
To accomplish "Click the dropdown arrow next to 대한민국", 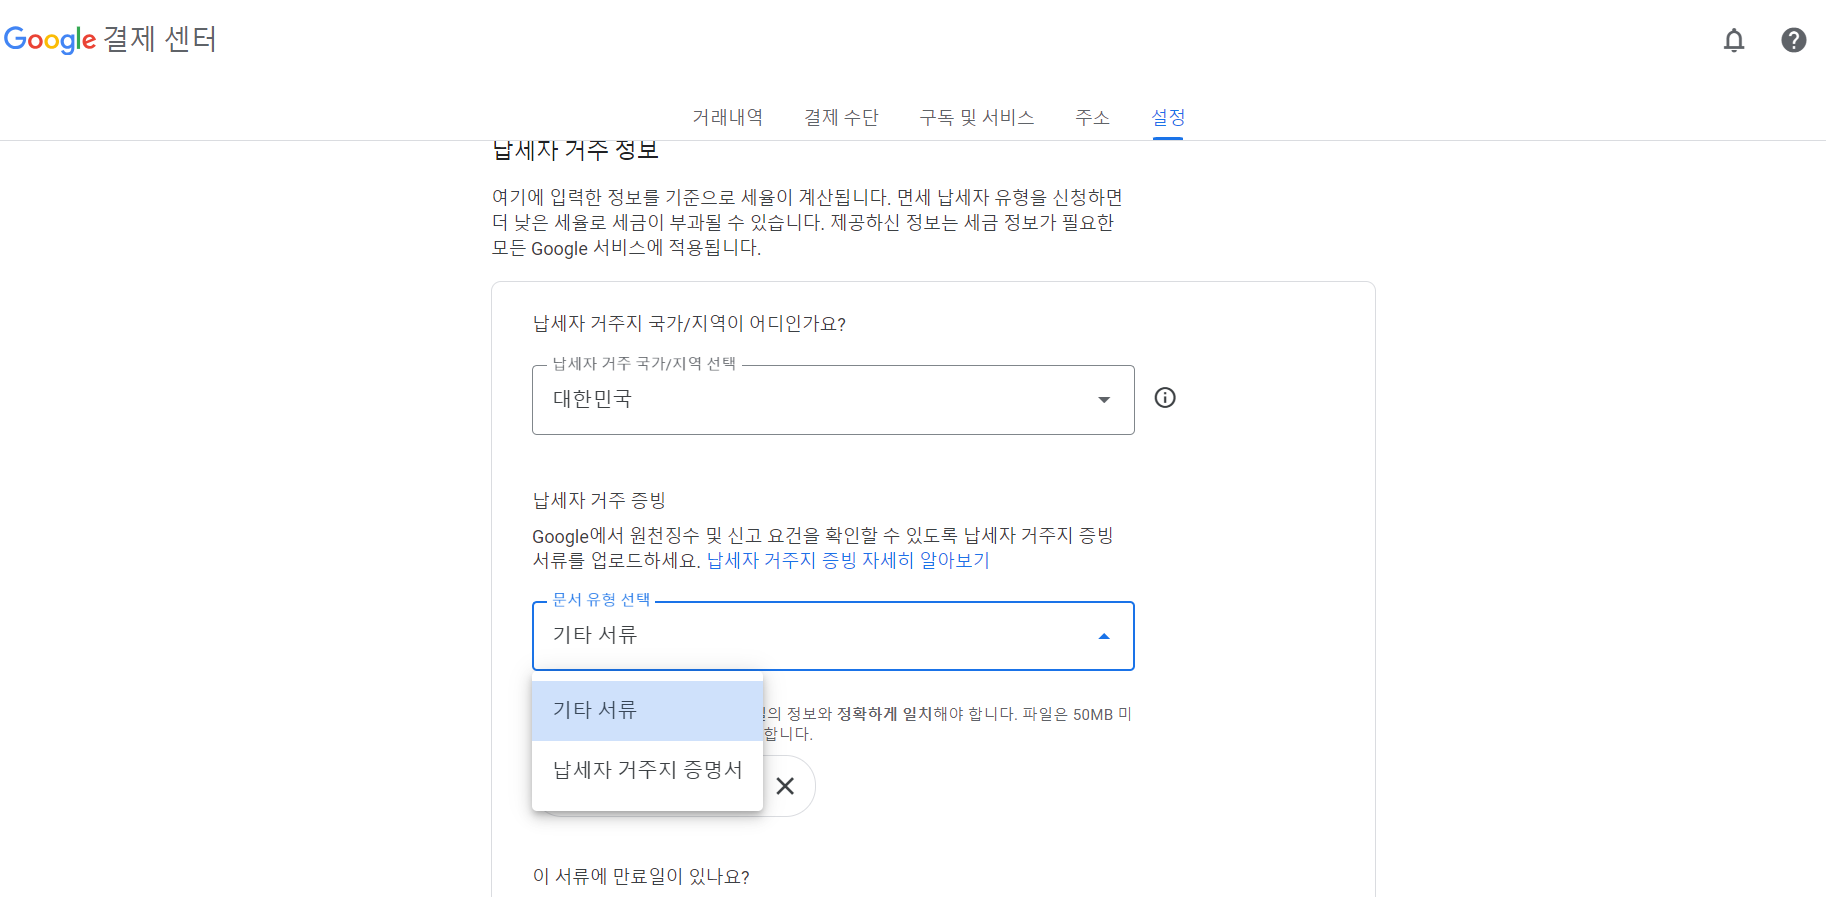I will pos(1104,400).
